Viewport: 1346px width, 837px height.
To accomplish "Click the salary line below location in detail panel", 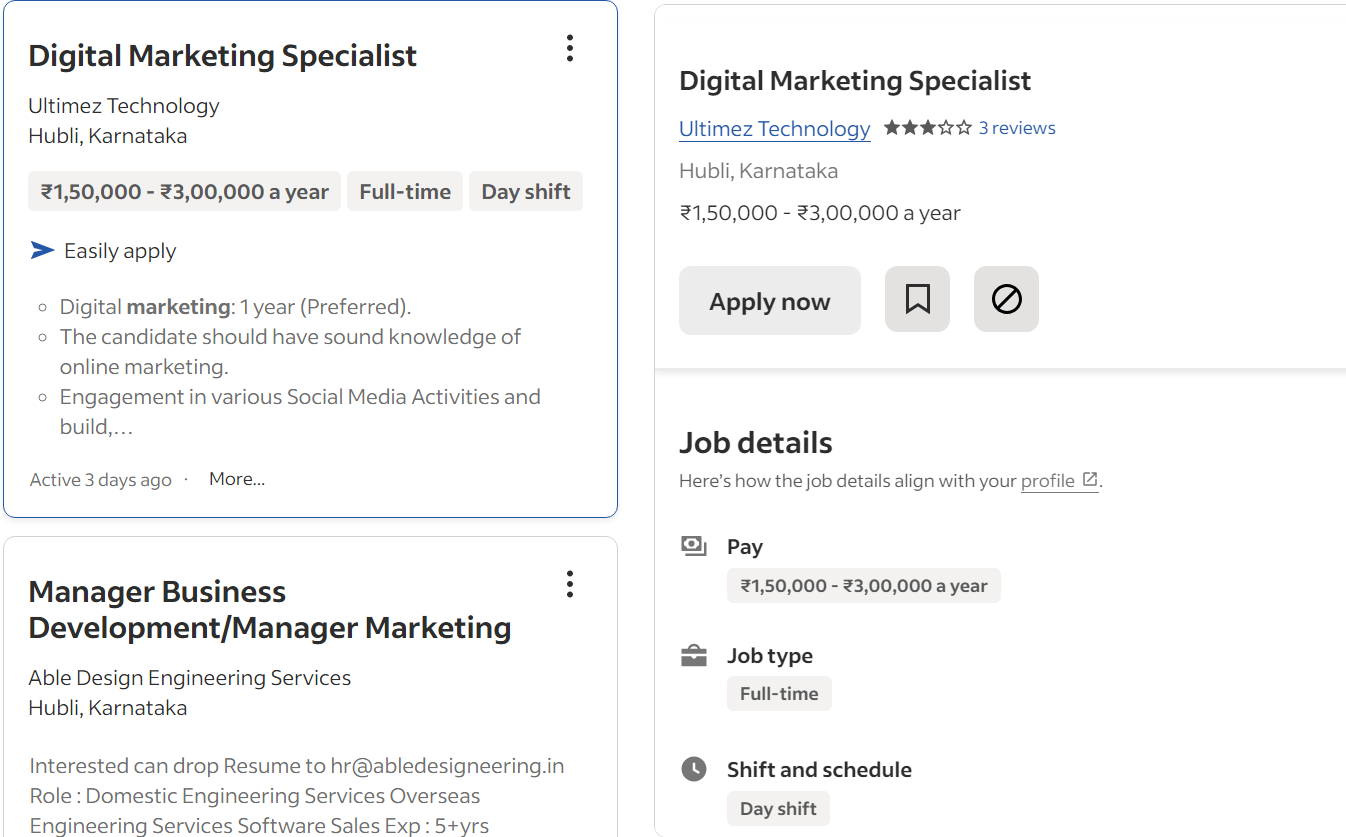I will pyautogui.click(x=820, y=213).
